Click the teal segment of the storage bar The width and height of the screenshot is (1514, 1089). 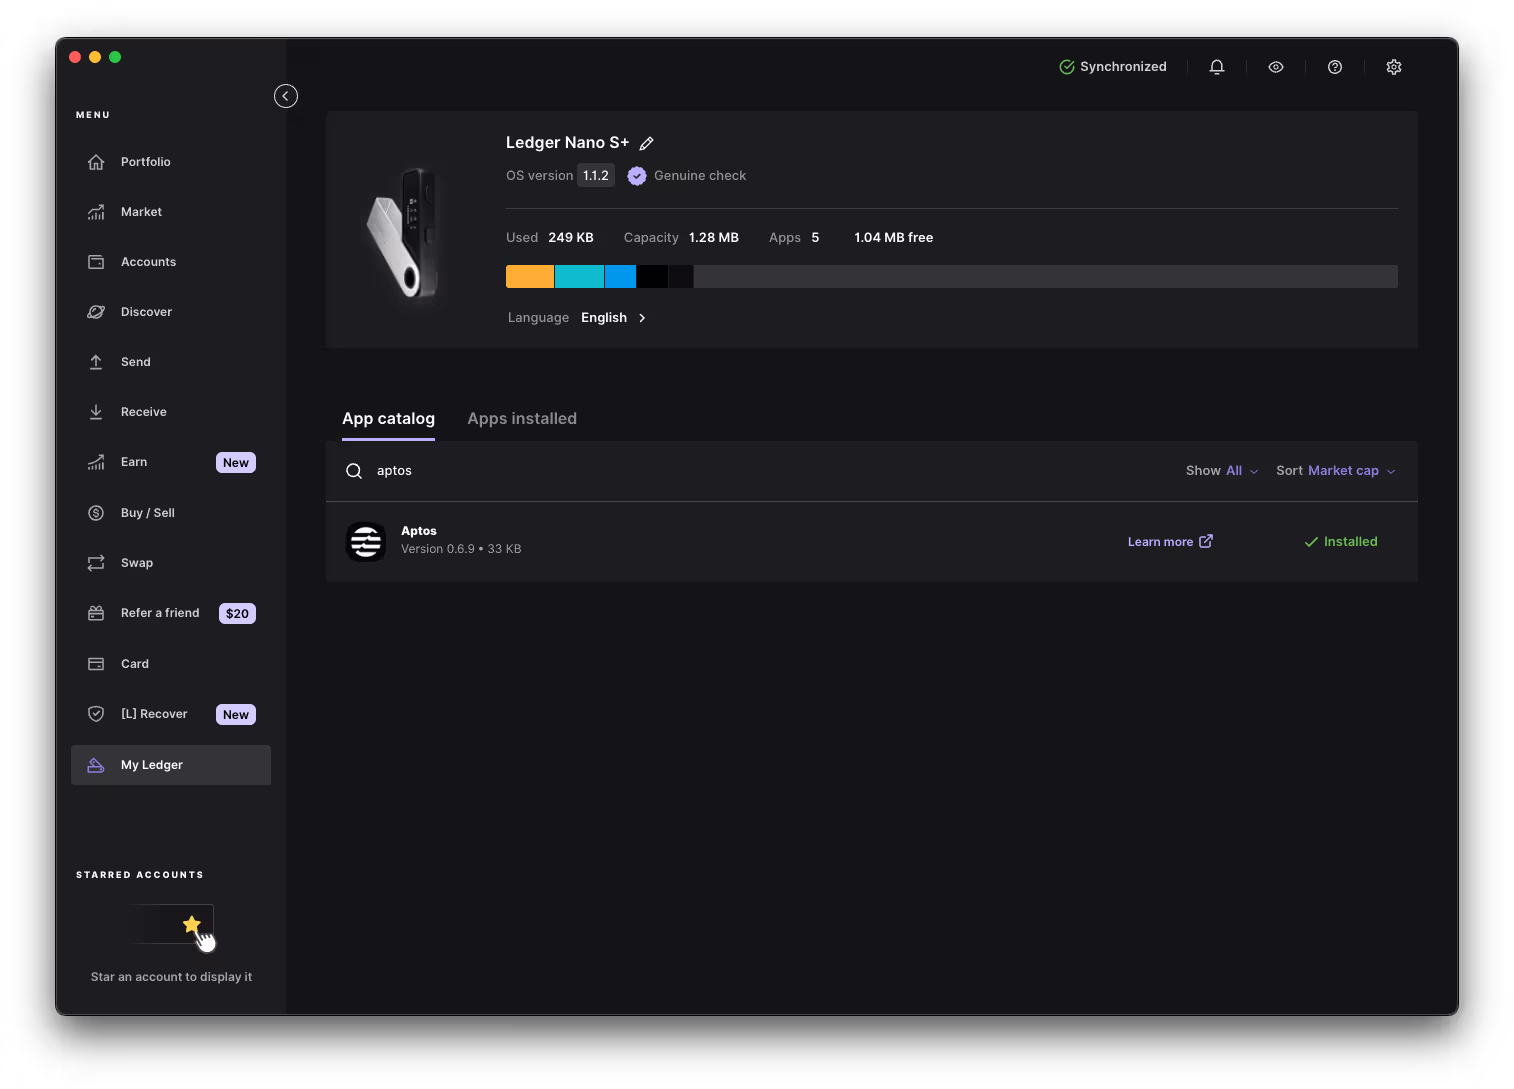579,277
